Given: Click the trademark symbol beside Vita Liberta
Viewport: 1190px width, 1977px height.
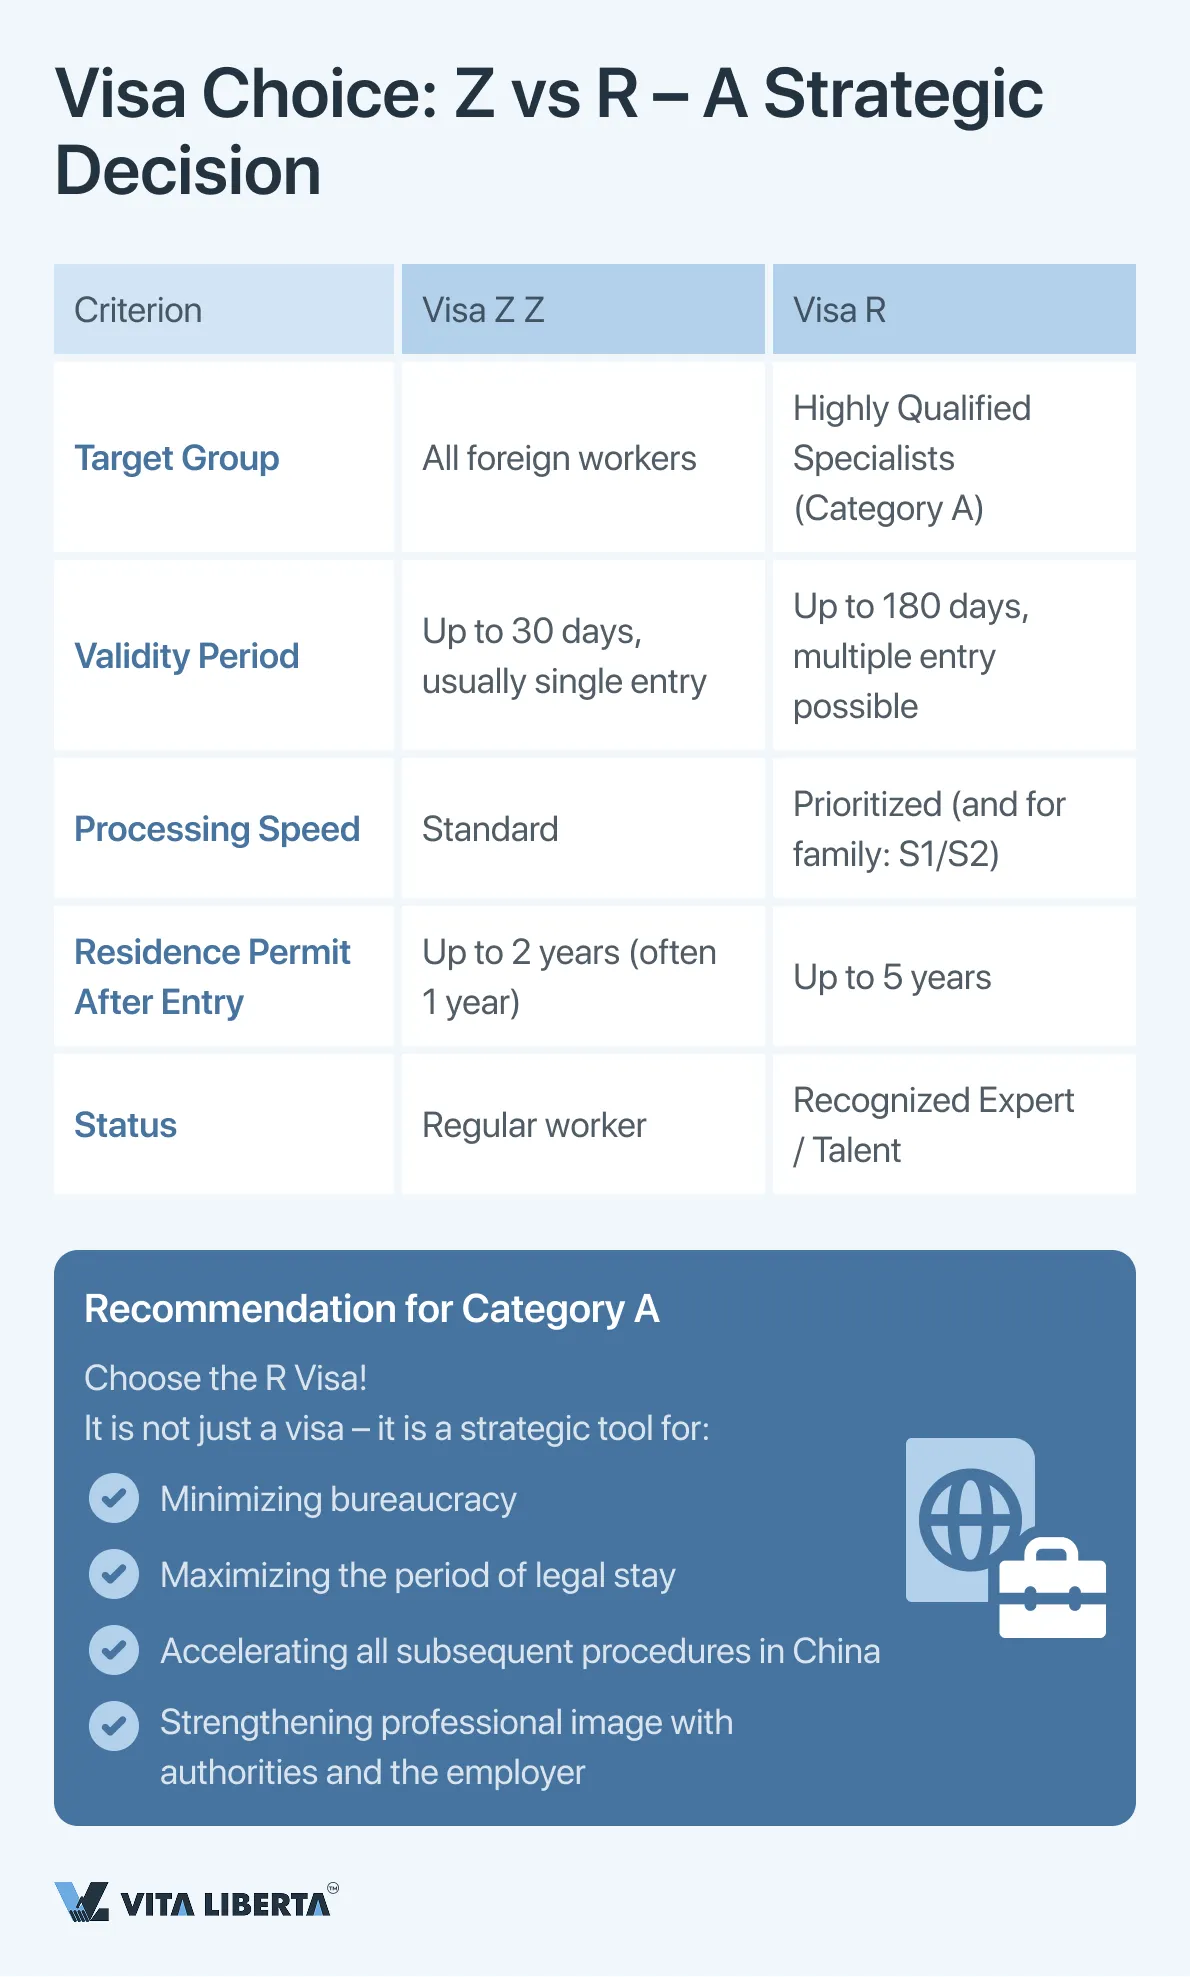Looking at the screenshot, I should (x=333, y=1888).
